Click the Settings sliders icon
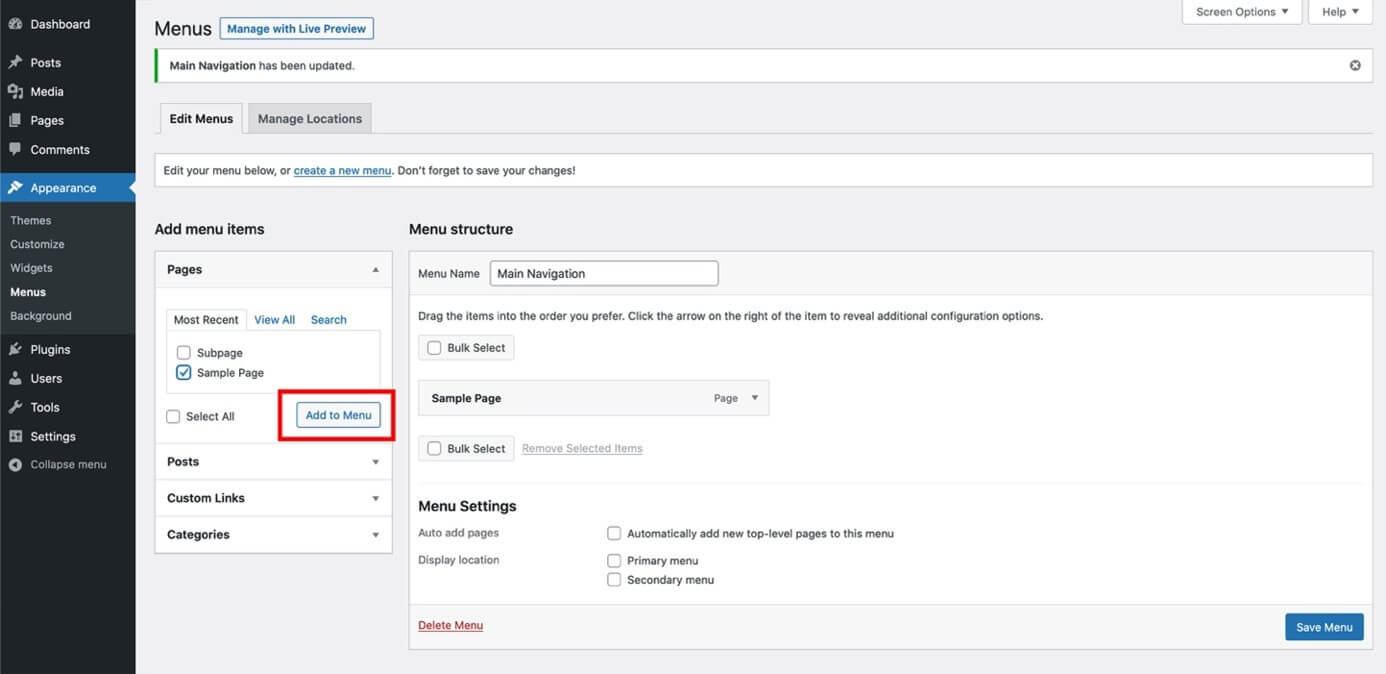1386x674 pixels. pyautogui.click(x=15, y=436)
